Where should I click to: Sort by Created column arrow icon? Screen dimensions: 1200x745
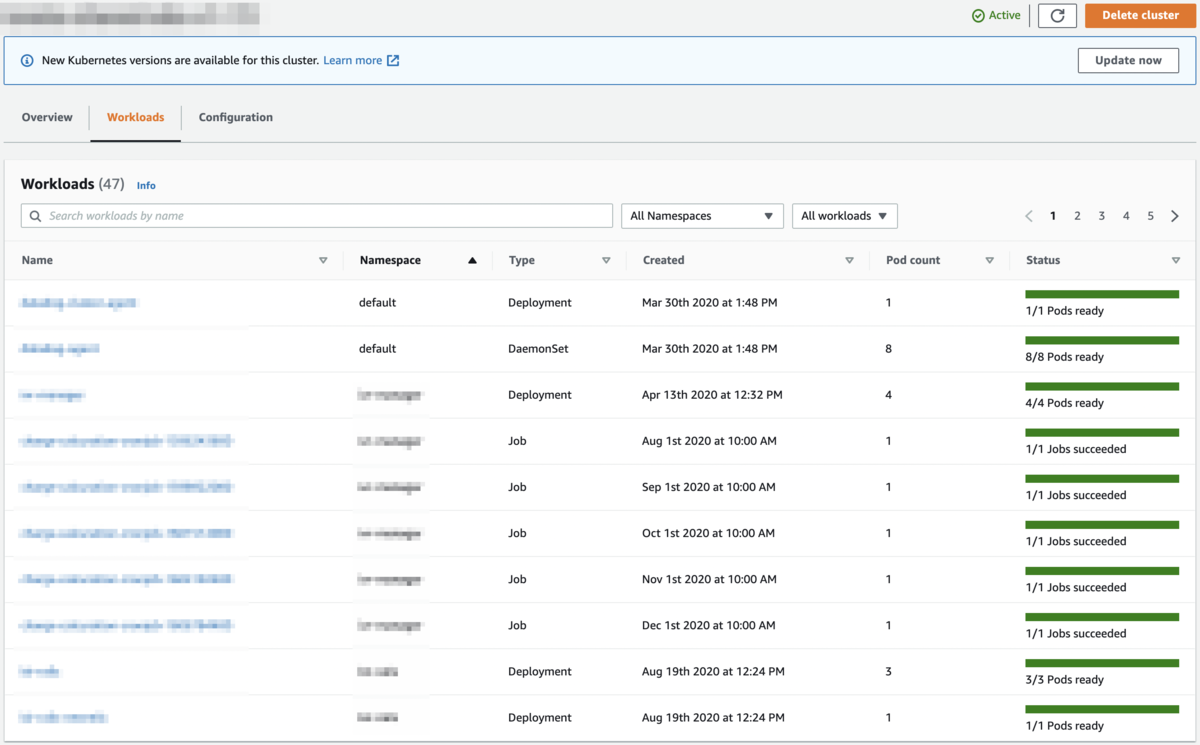[x=849, y=260]
